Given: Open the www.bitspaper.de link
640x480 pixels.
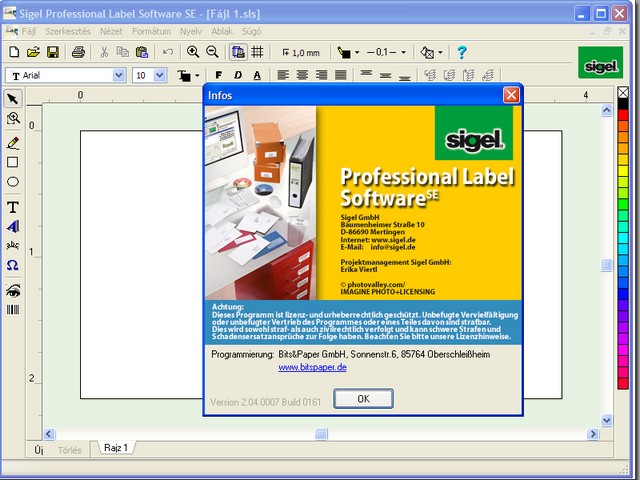Looking at the screenshot, I should coord(312,367).
